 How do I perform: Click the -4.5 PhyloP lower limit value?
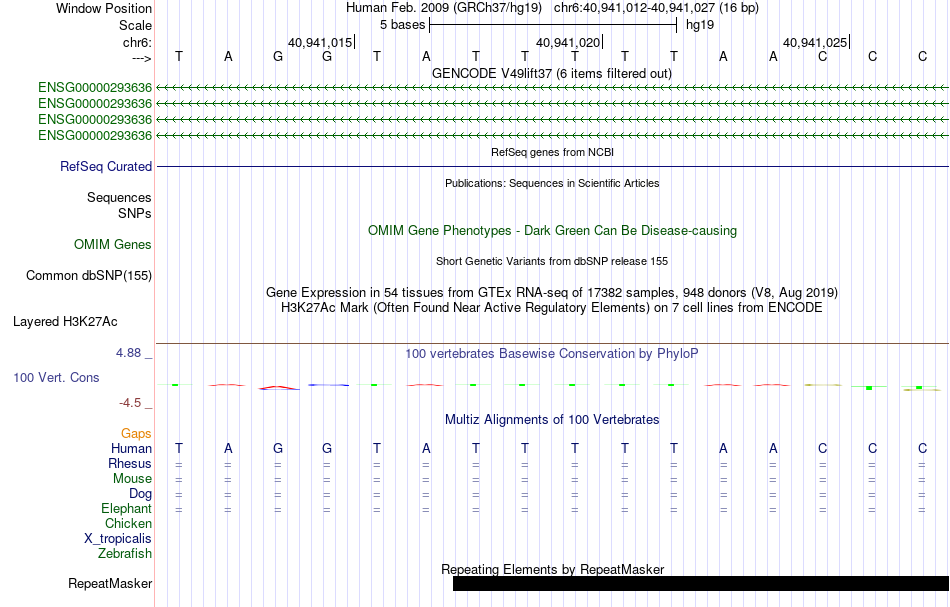tap(129, 403)
